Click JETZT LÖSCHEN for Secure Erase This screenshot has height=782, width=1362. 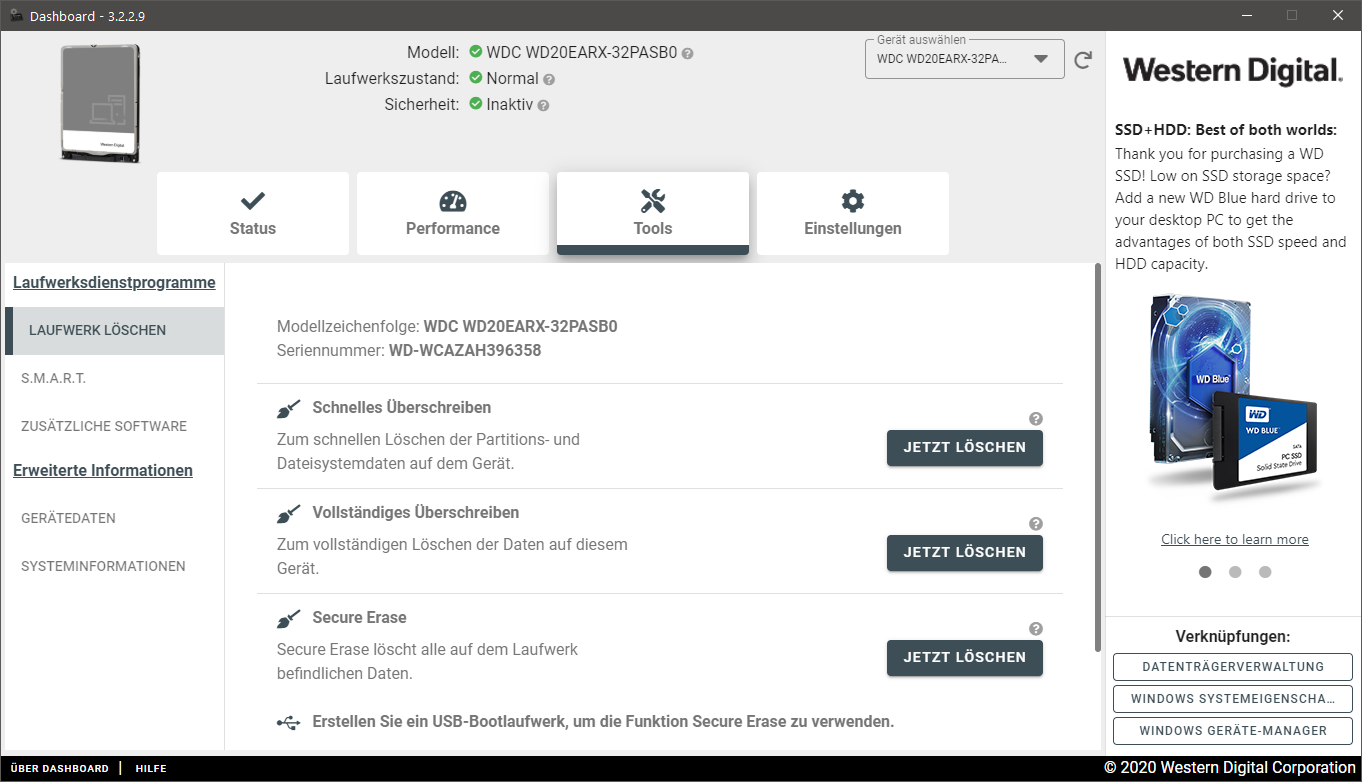(x=965, y=658)
